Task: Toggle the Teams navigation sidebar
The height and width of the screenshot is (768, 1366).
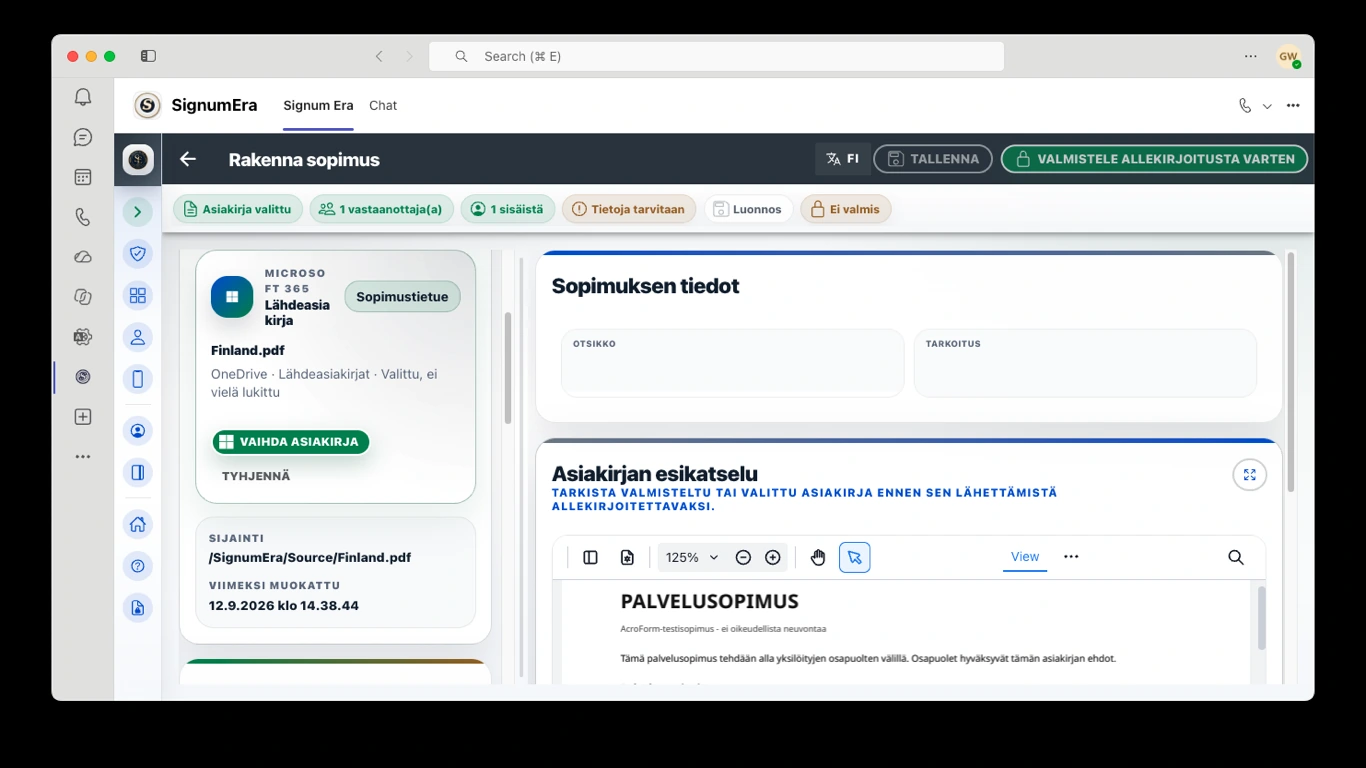Action: point(148,56)
